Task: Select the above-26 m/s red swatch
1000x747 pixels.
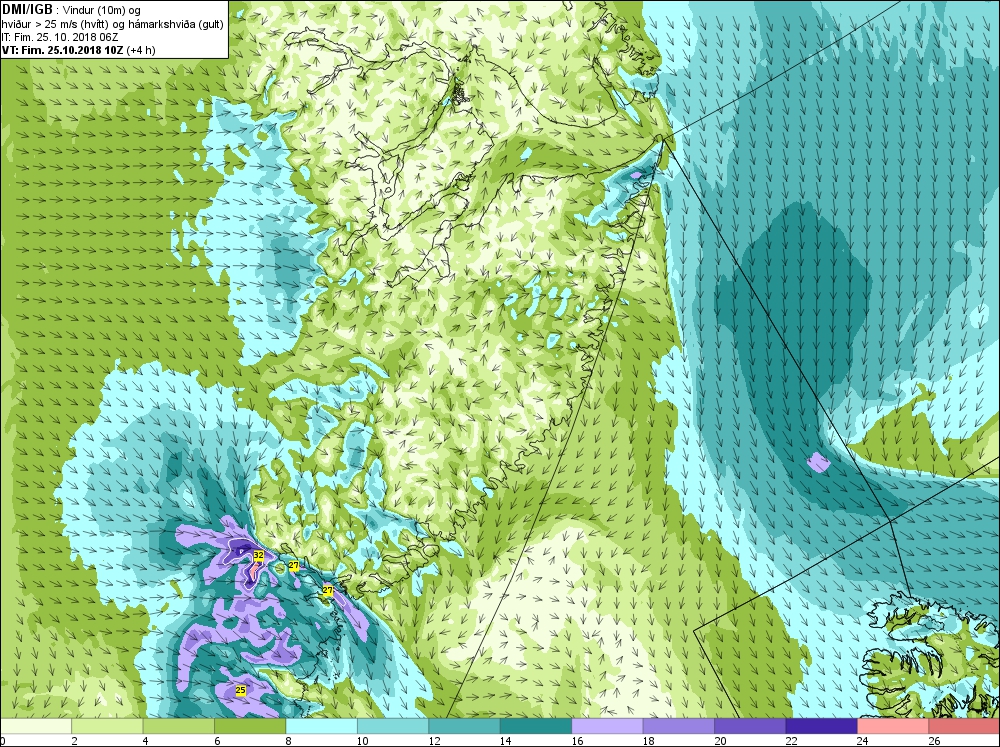Action: 964,727
